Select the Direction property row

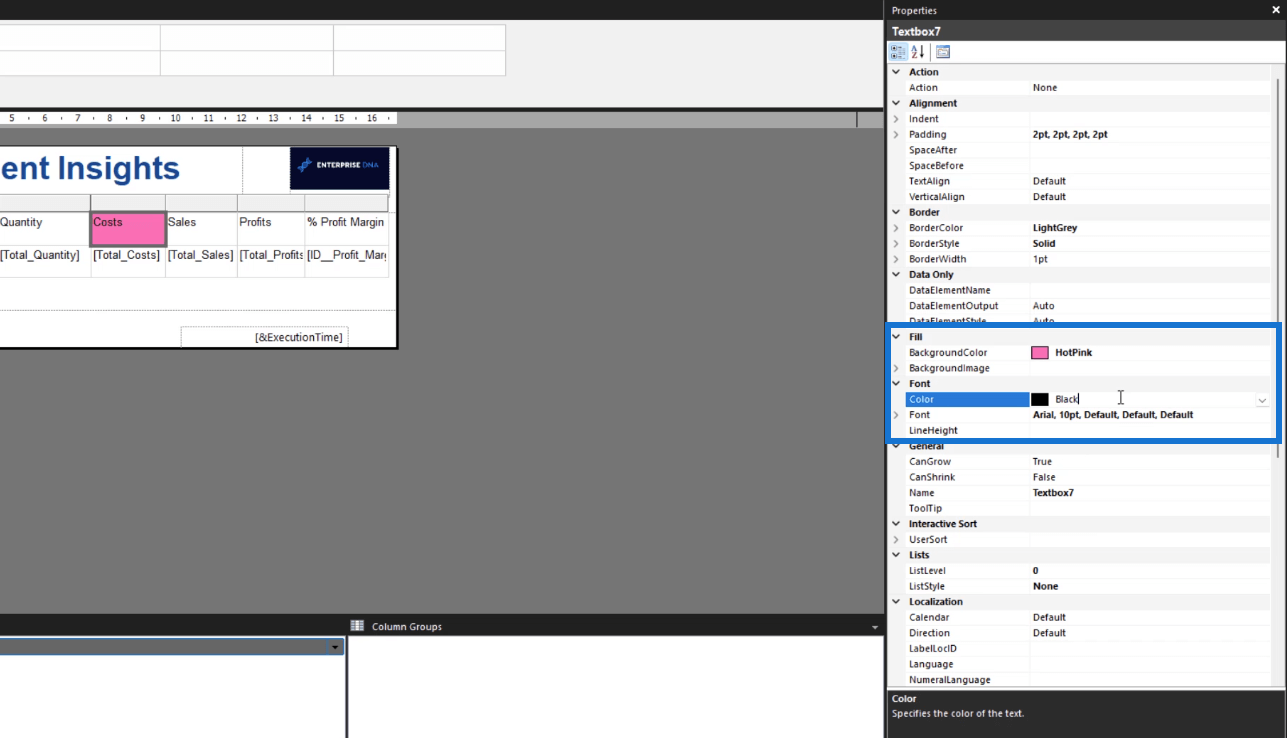[1088, 633]
